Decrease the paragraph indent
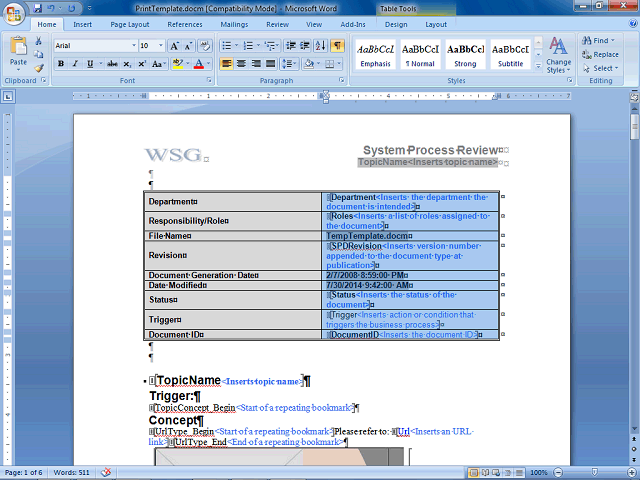Image resolution: width=640 pixels, height=480 pixels. 291,46
